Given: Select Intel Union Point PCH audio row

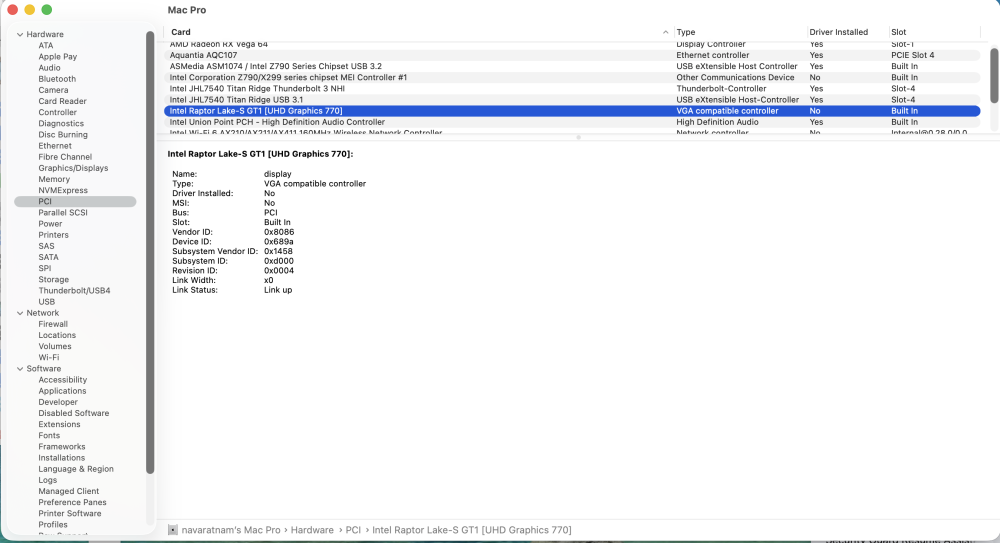Looking at the screenshot, I should coord(572,123).
